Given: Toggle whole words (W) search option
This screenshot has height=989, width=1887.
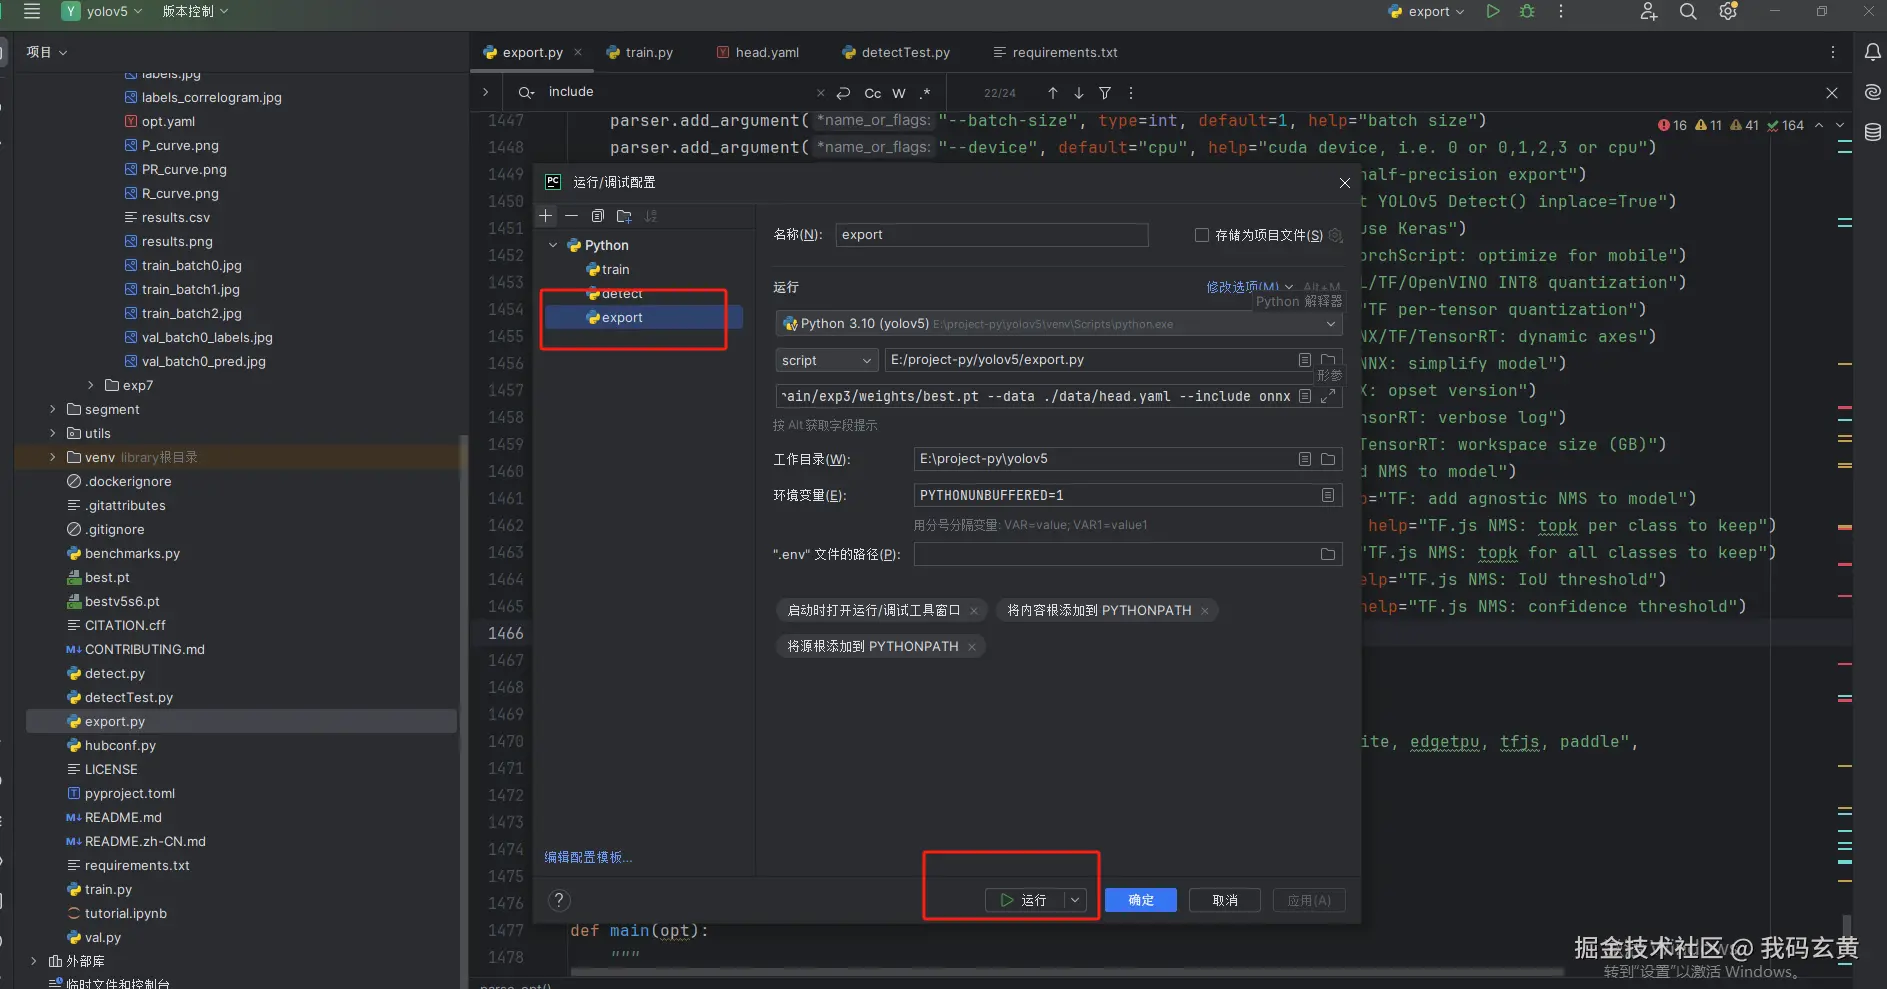Looking at the screenshot, I should pos(899,93).
